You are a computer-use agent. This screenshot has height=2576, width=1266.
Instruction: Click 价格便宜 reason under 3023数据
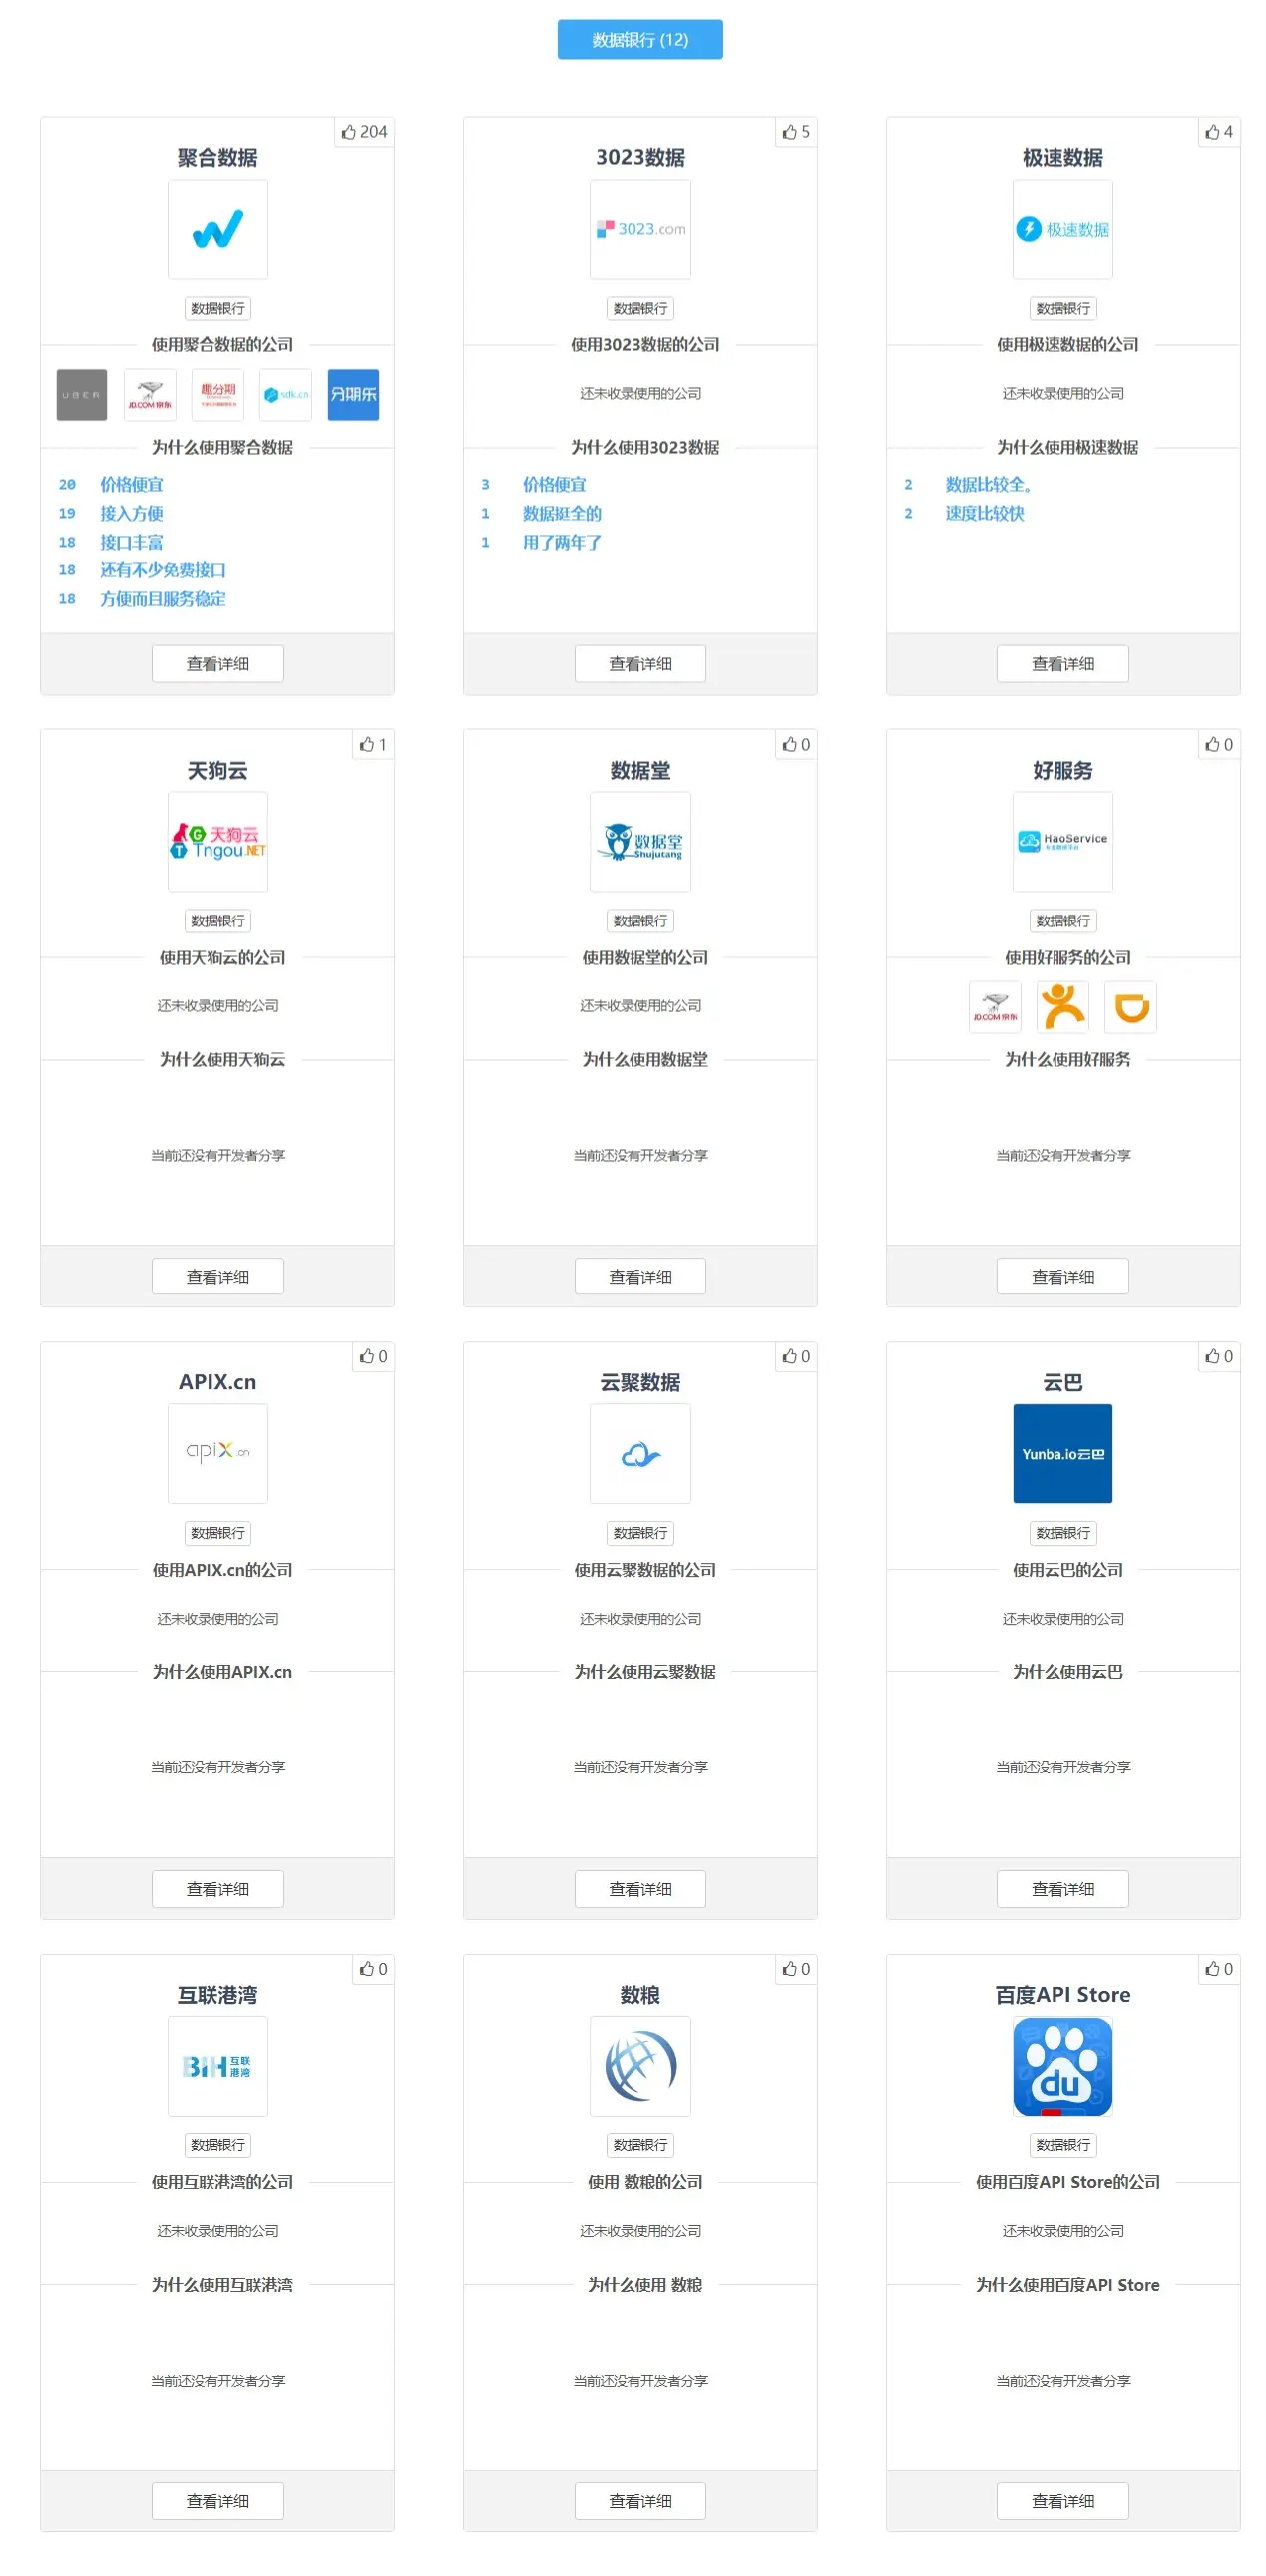[554, 484]
